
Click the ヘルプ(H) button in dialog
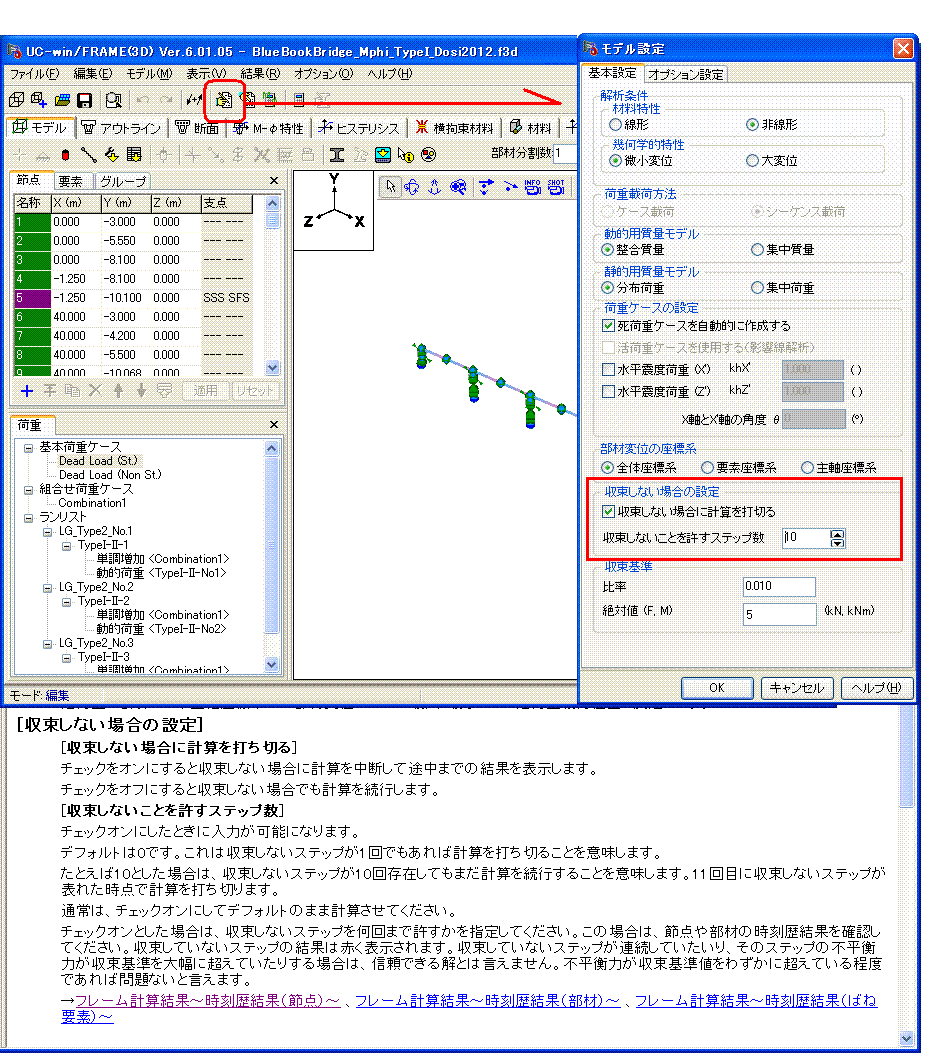(x=876, y=688)
